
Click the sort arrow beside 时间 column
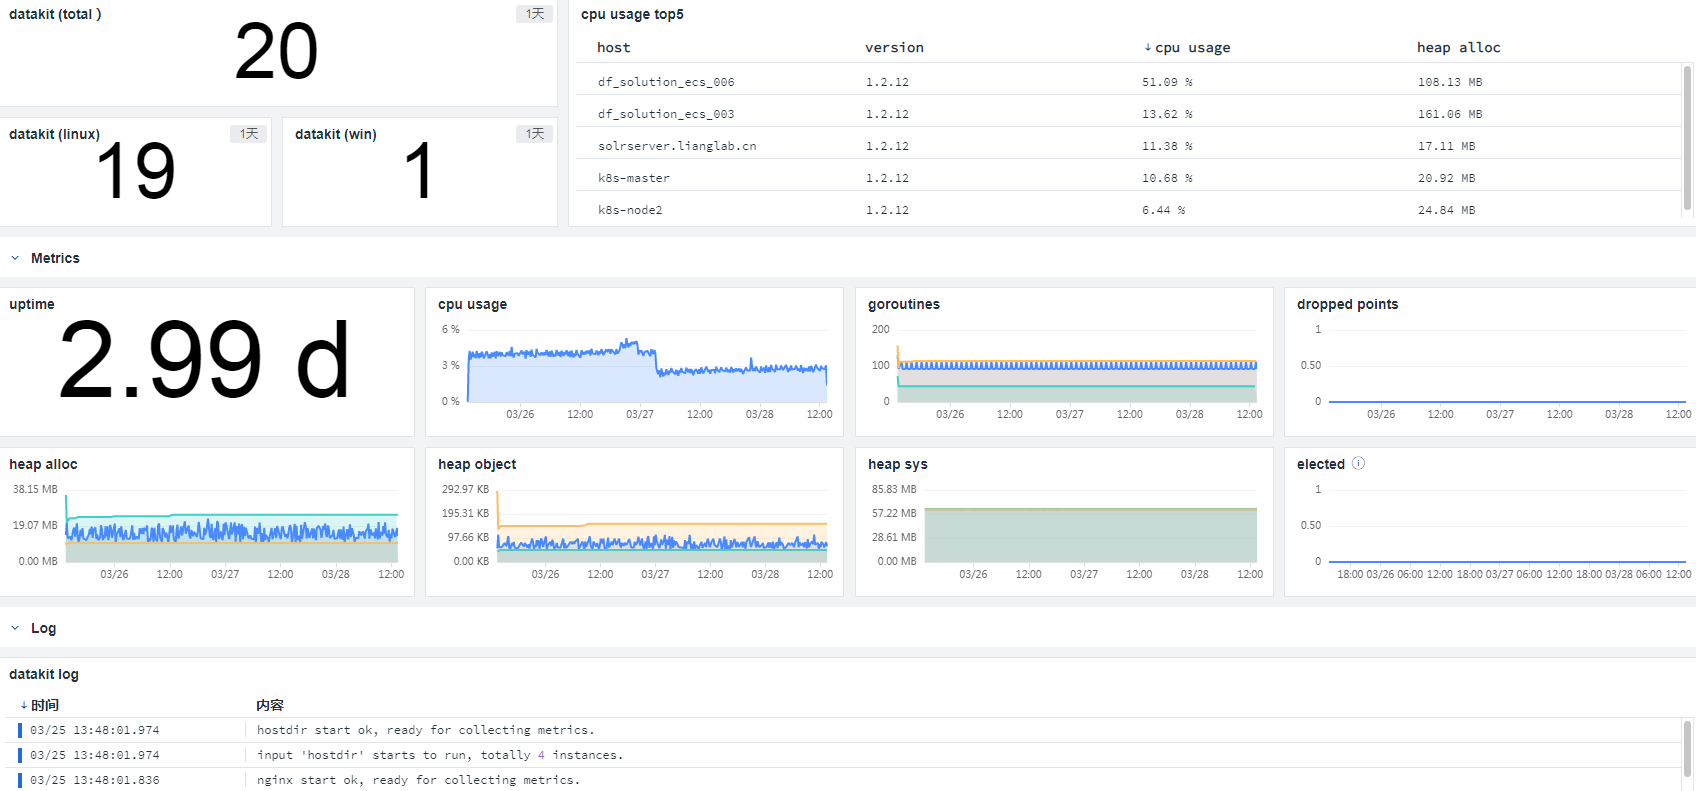24,705
